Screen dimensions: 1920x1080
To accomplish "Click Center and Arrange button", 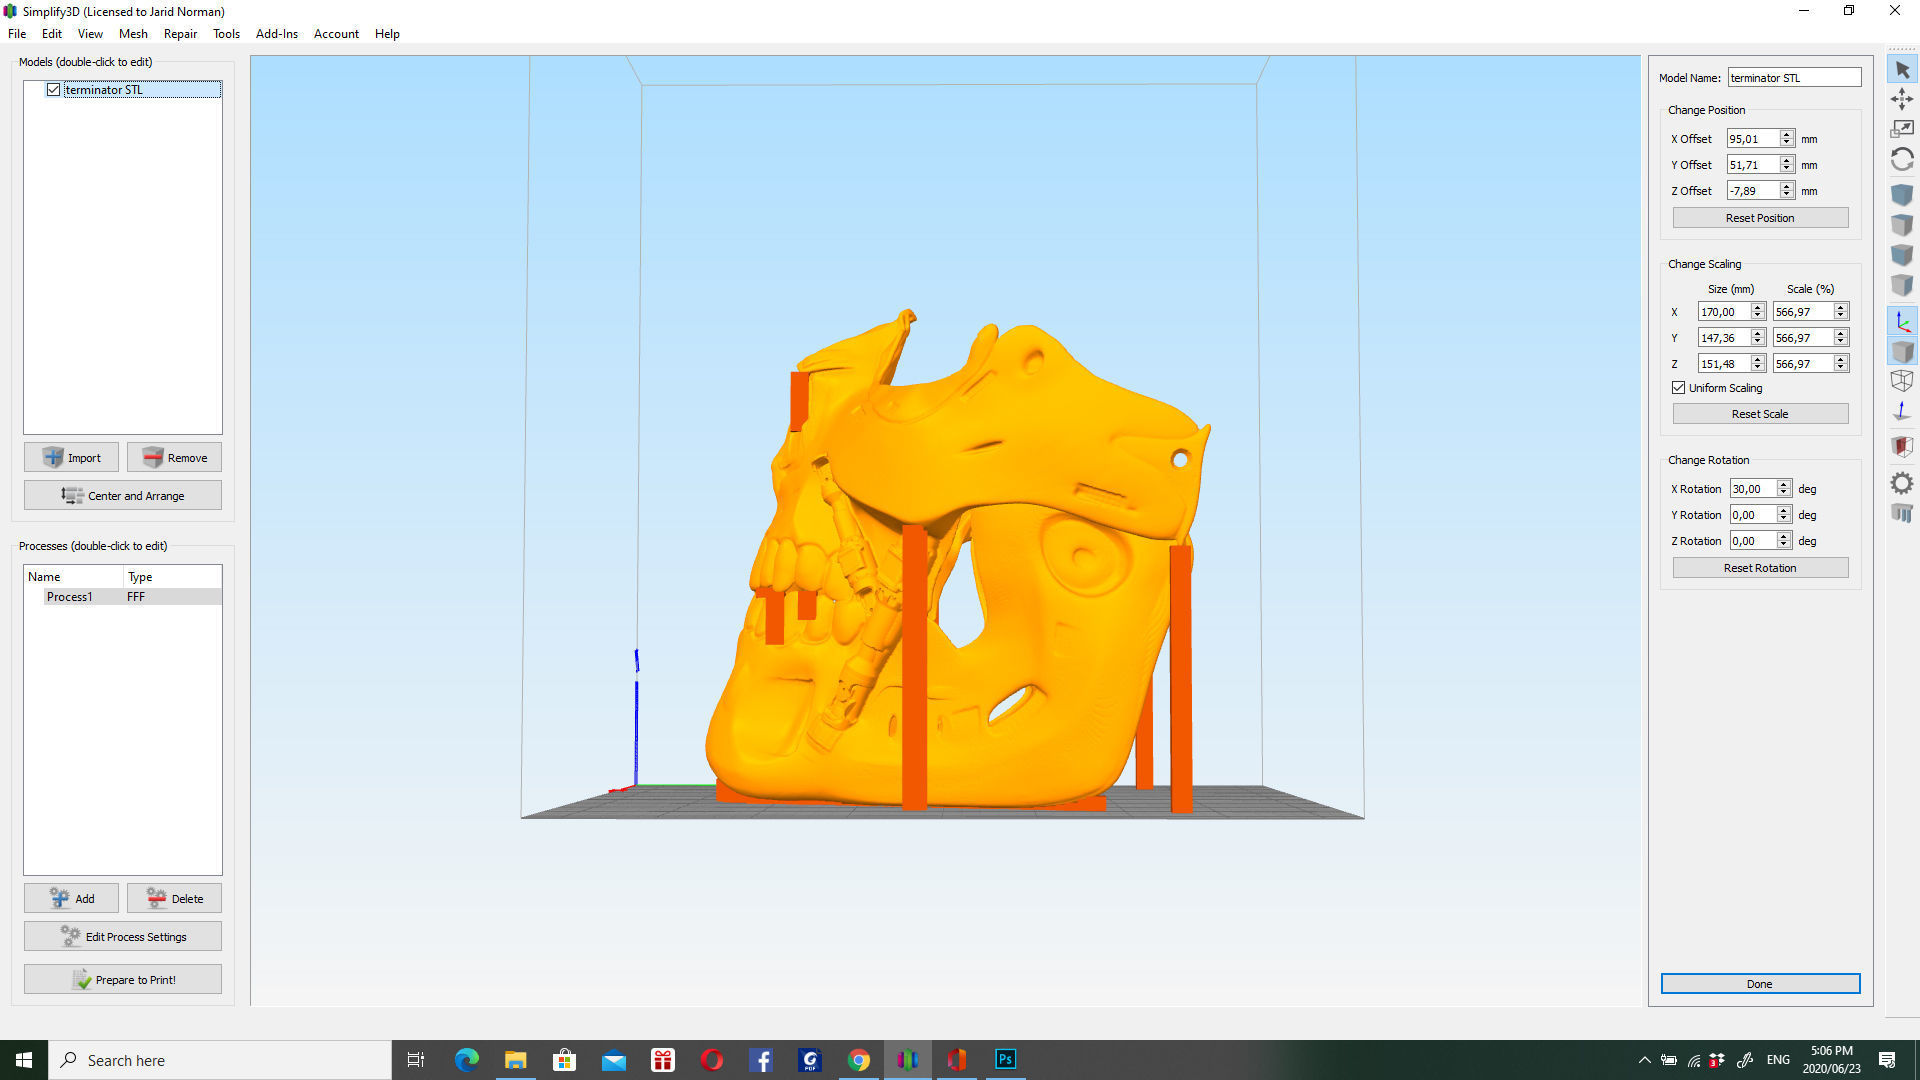I will 123,496.
